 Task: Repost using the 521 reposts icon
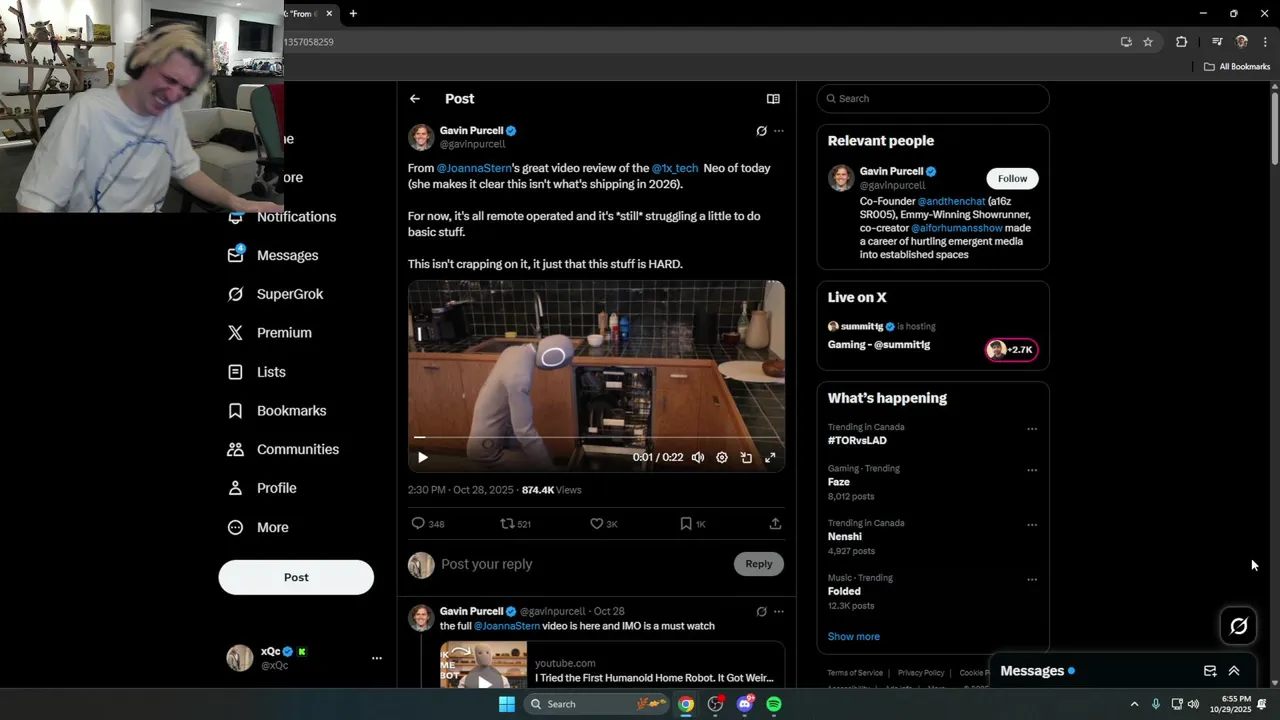[515, 524]
